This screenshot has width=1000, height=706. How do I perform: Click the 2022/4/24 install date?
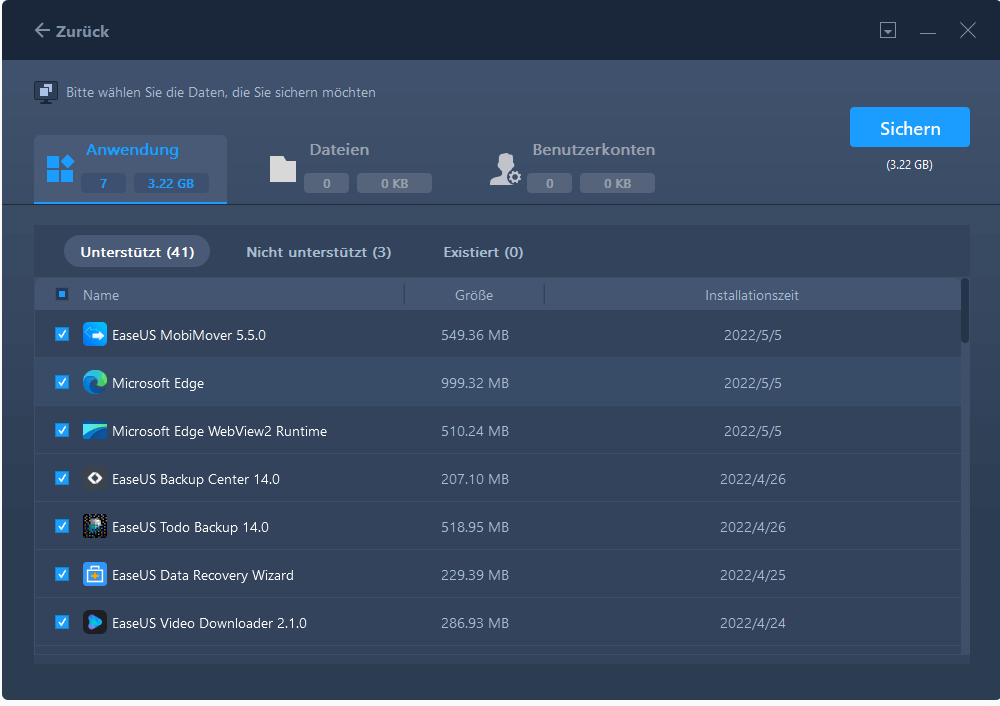pos(753,623)
